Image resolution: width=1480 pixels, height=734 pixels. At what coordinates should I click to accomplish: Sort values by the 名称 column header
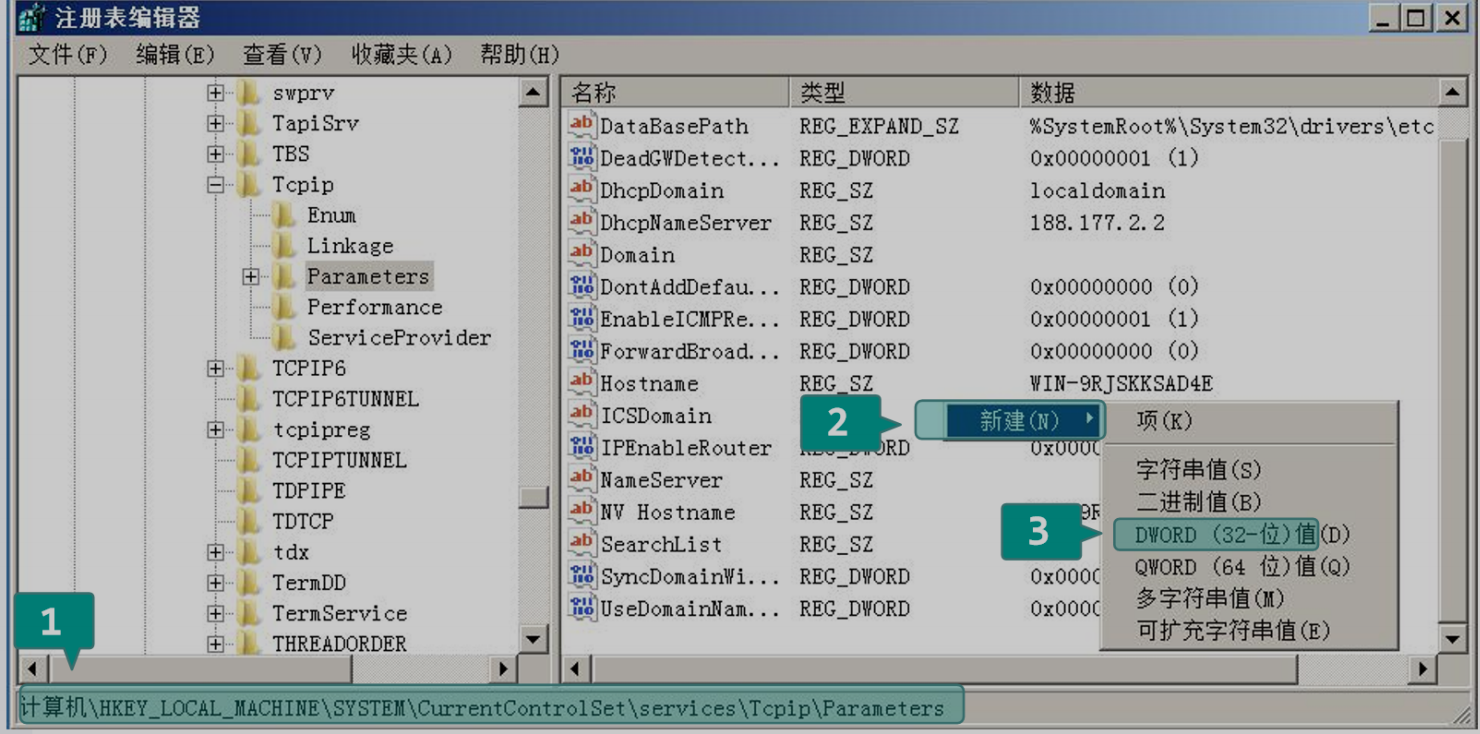tap(674, 93)
